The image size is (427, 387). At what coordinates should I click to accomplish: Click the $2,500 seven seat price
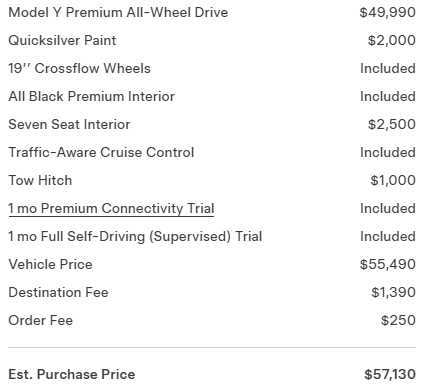pyautogui.click(x=392, y=125)
